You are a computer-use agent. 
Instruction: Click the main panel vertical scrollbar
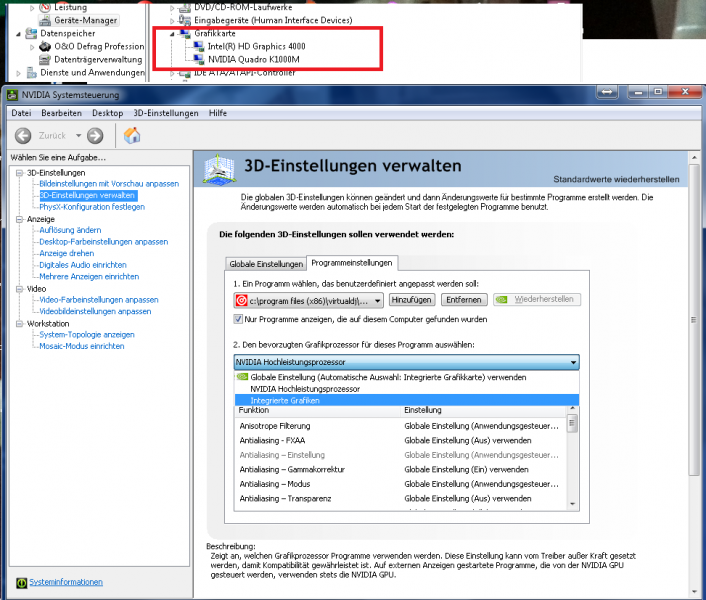(x=694, y=320)
